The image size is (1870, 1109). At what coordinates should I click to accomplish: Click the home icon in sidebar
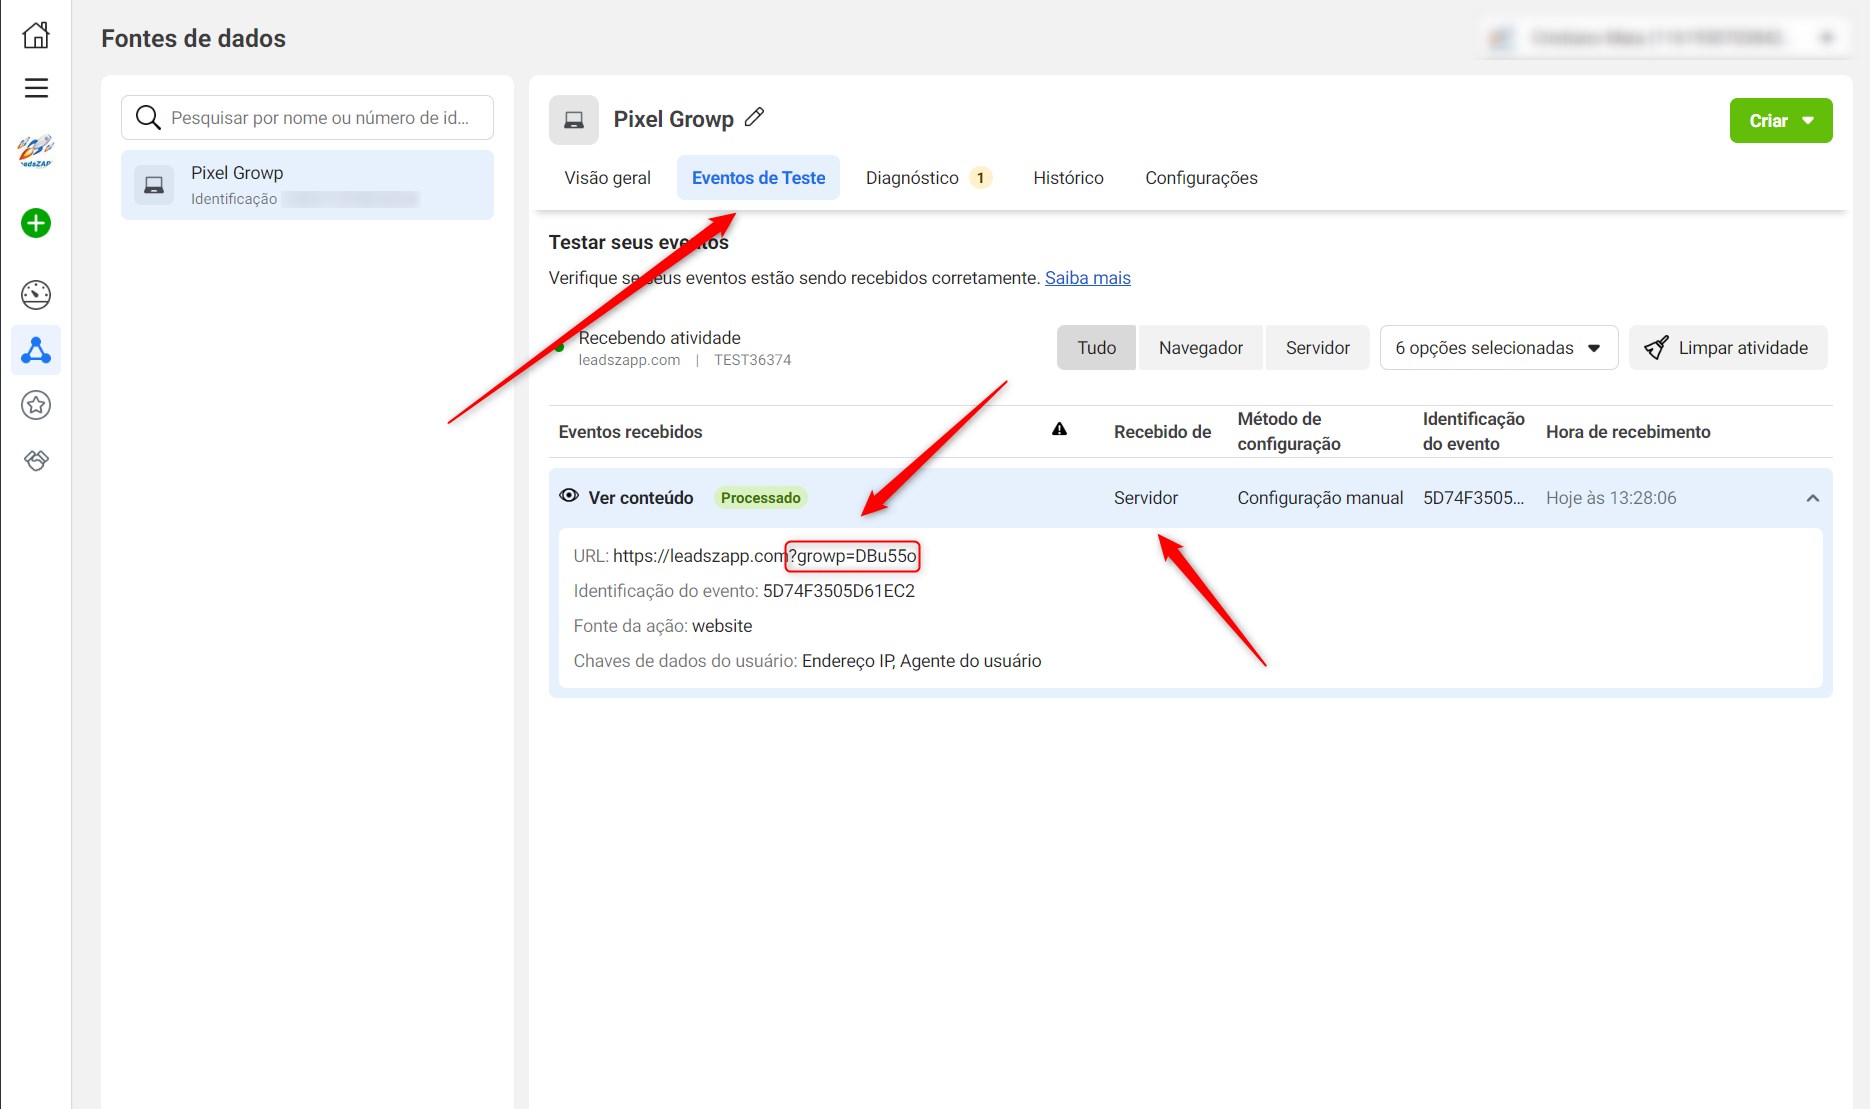(x=36, y=35)
